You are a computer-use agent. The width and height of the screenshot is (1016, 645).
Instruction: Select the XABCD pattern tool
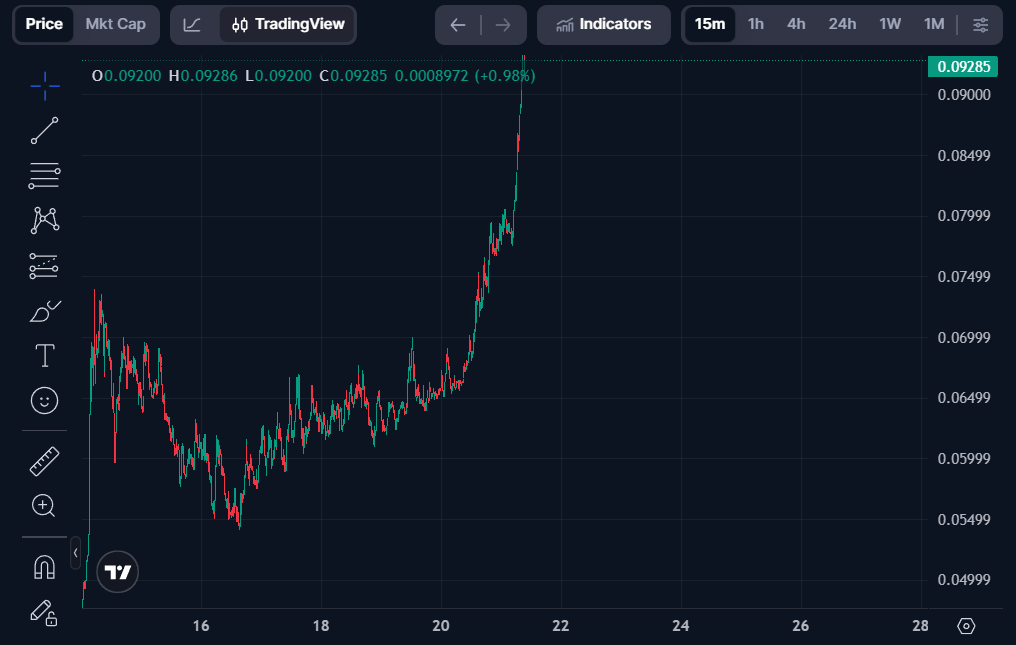(x=45, y=220)
